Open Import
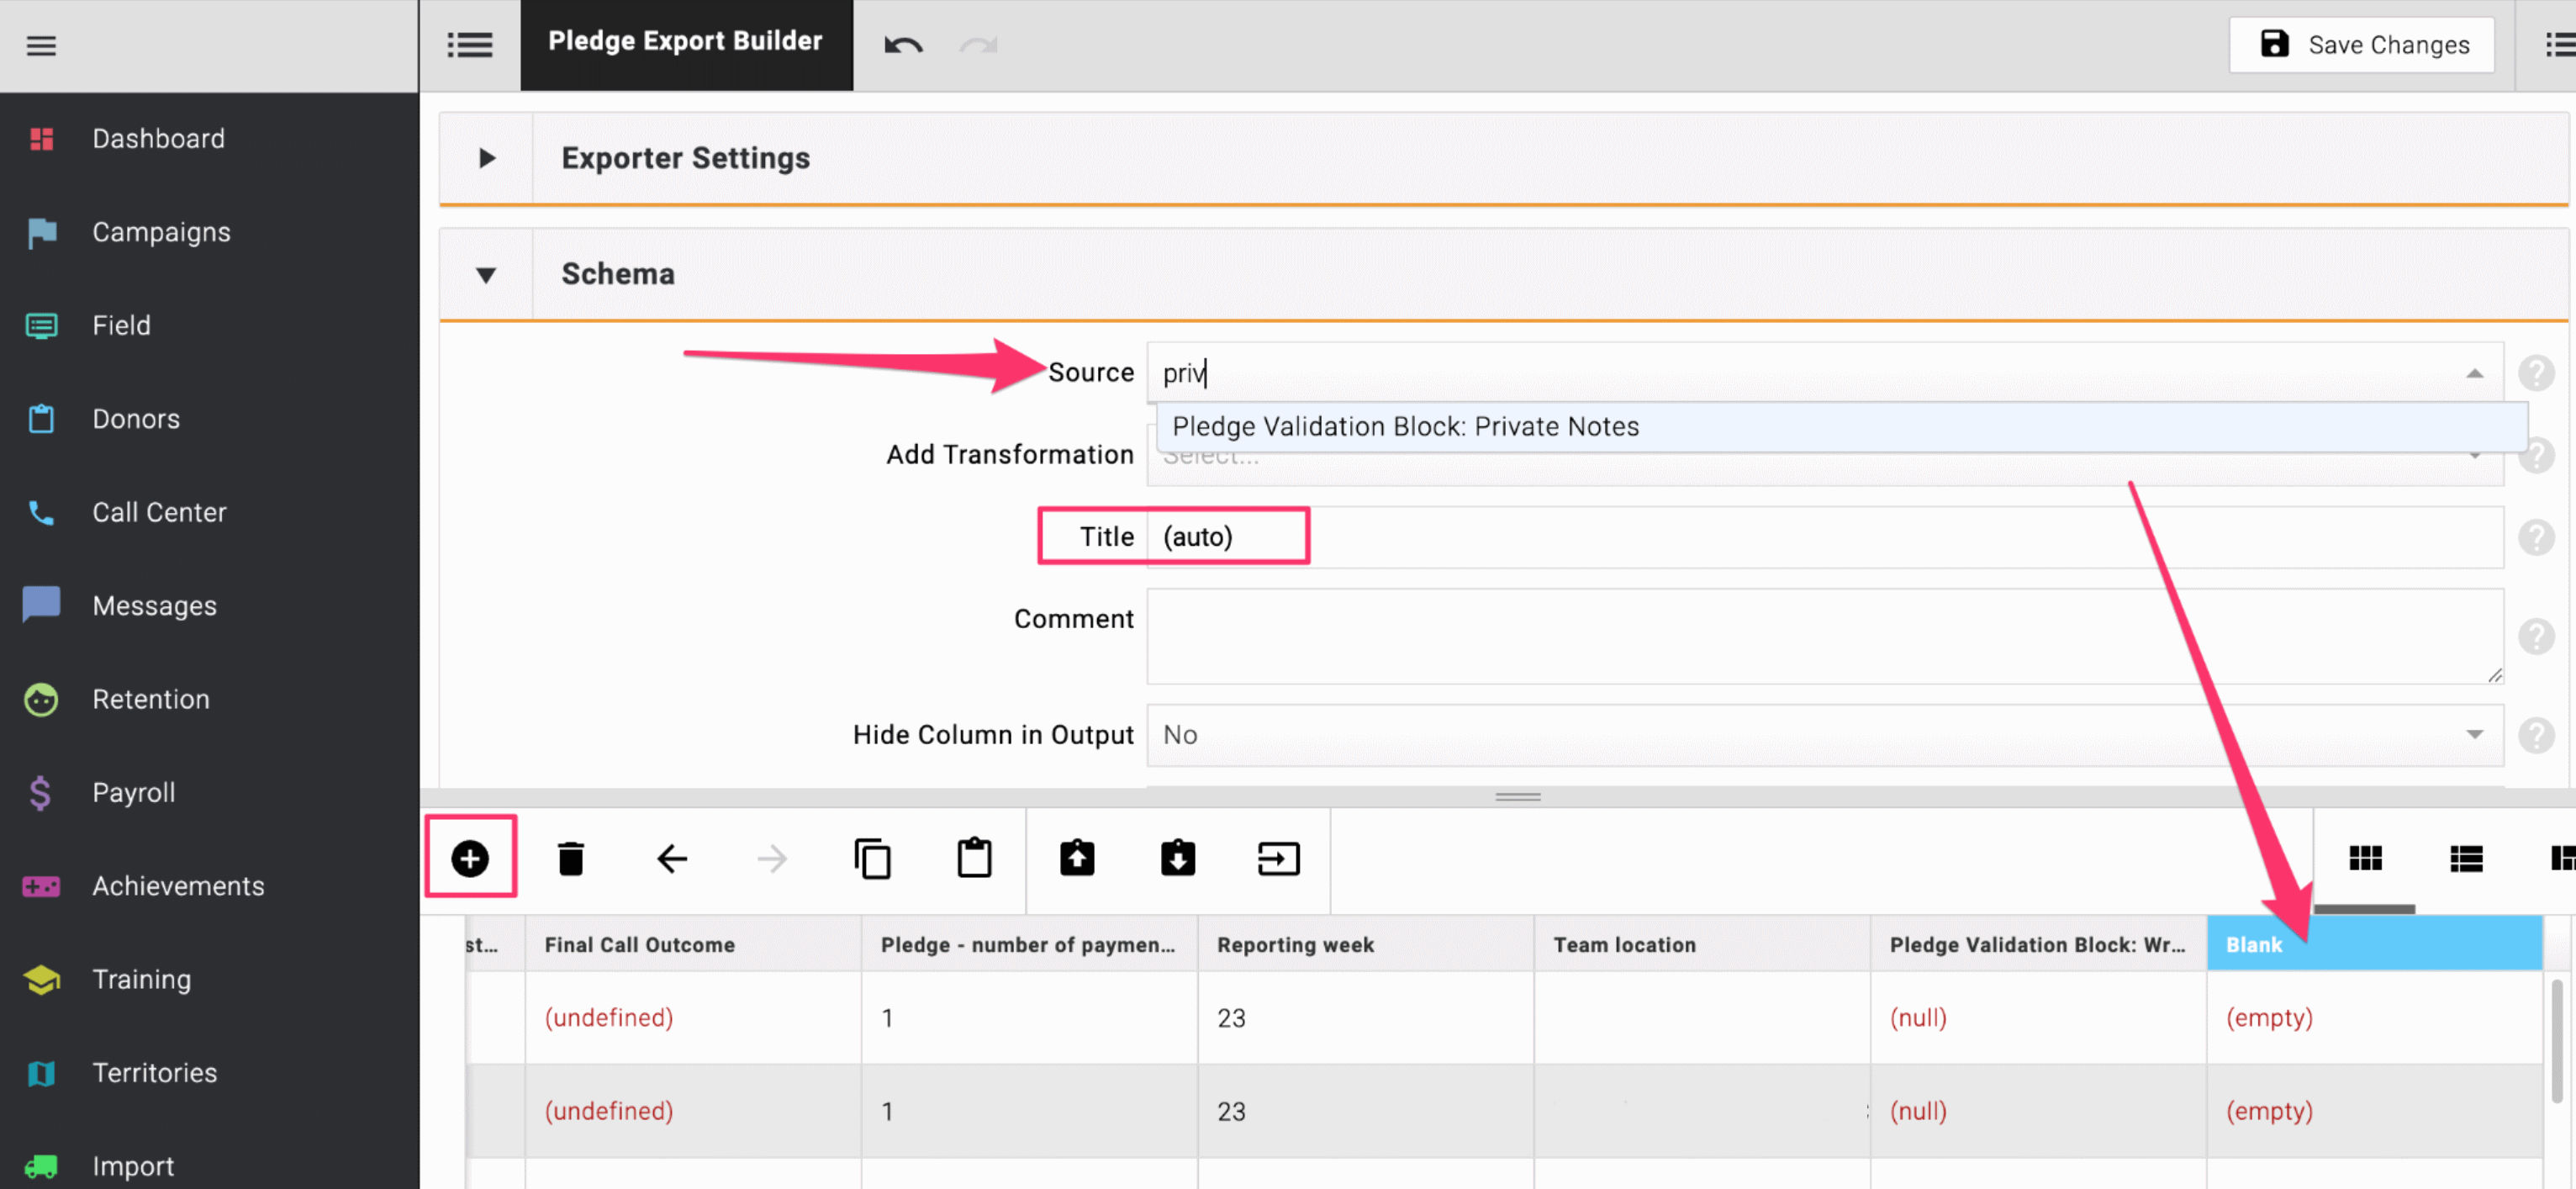Viewport: 2576px width, 1189px height. (133, 1166)
